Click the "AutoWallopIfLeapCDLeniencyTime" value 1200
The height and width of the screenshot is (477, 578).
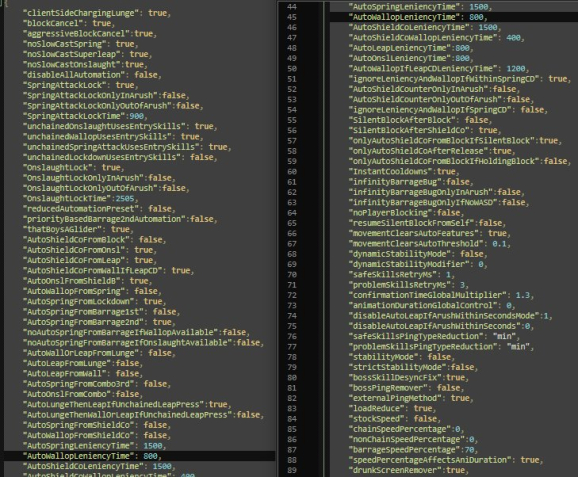click(x=516, y=69)
